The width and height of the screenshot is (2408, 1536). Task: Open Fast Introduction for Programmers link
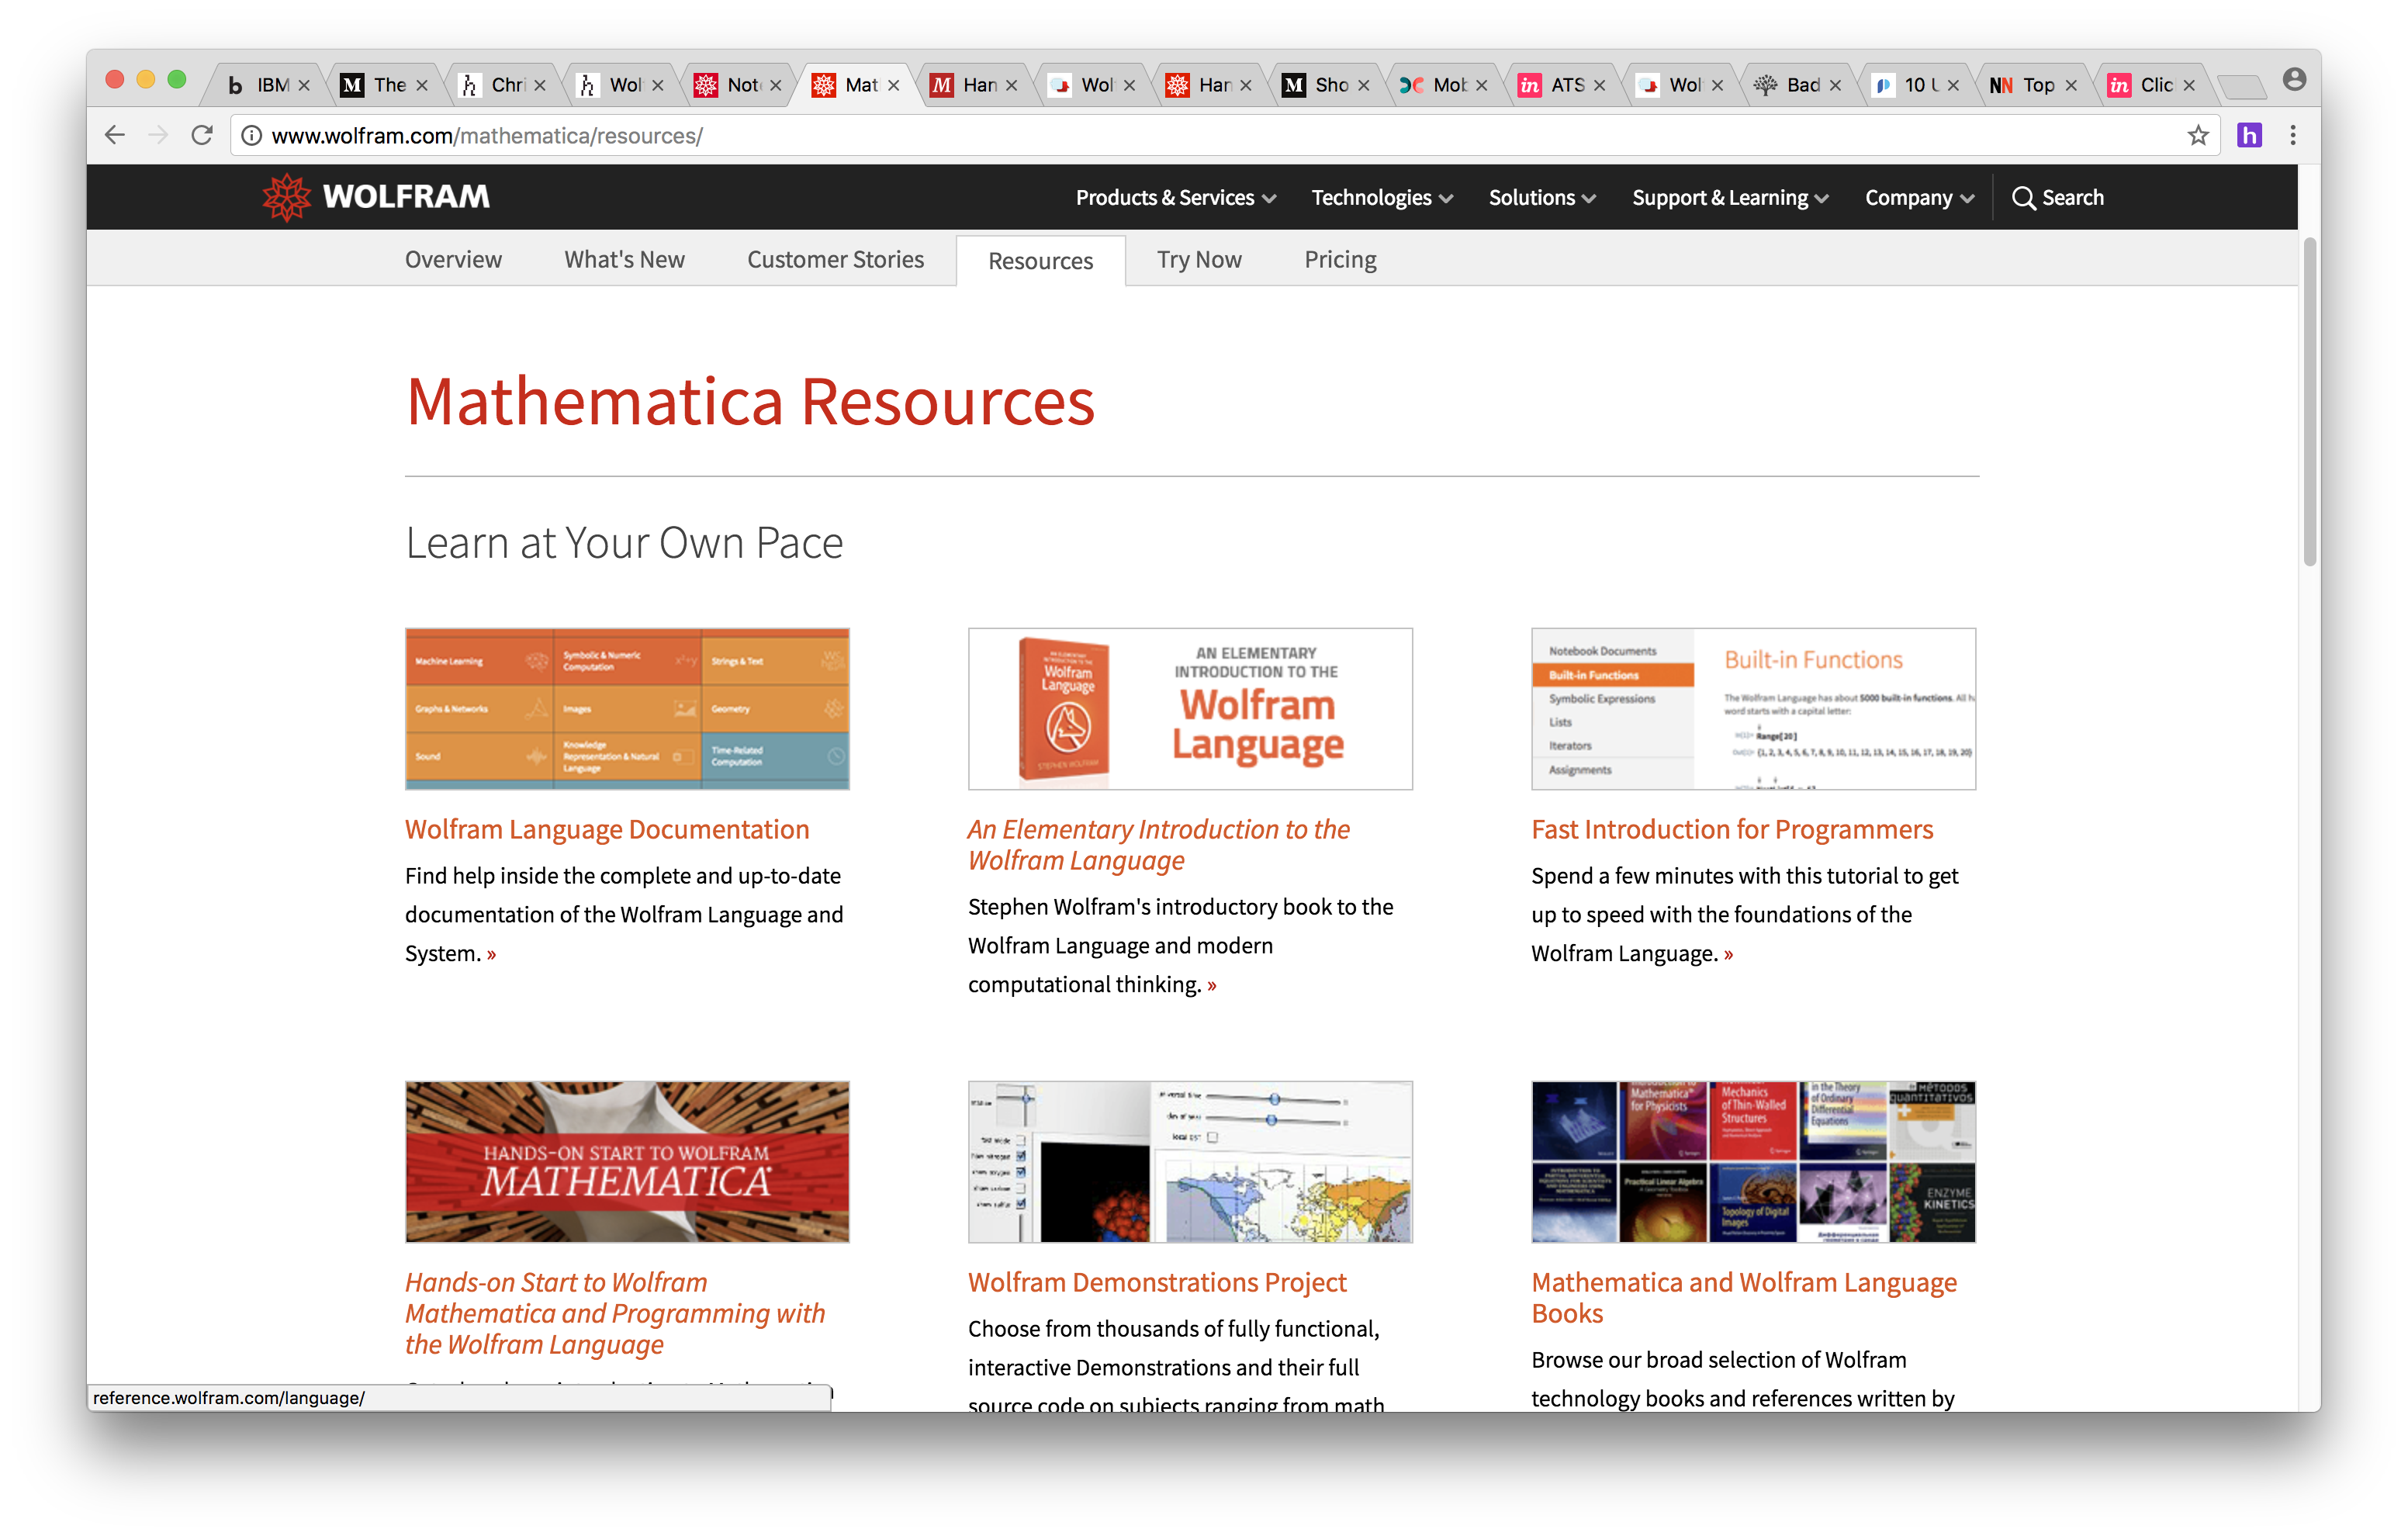tap(1732, 829)
